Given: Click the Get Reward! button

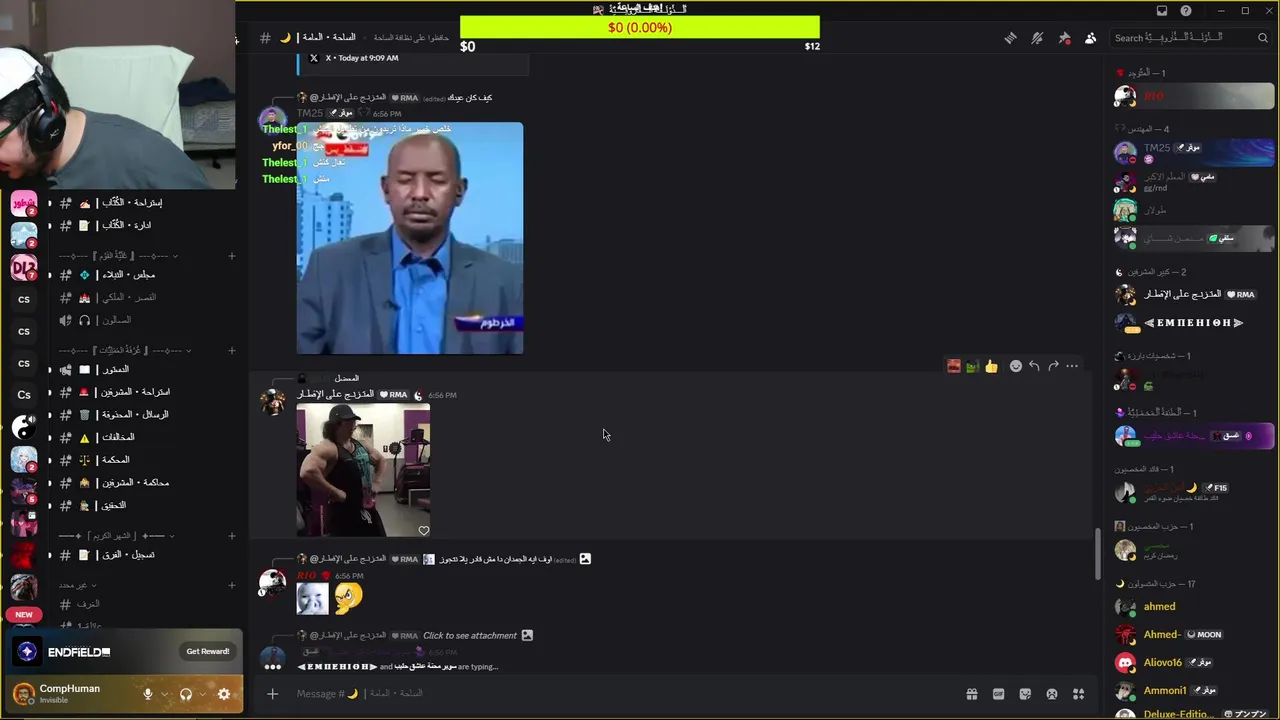Looking at the screenshot, I should (208, 651).
